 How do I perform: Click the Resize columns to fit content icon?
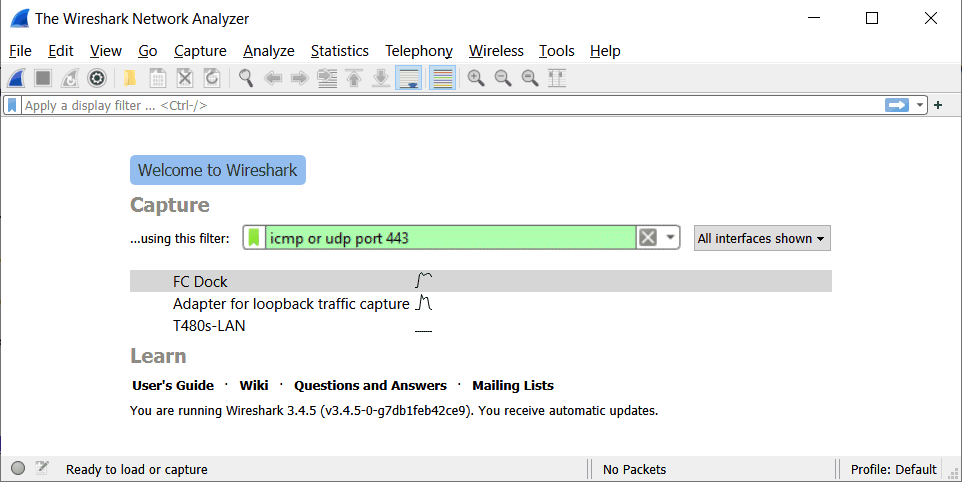[556, 78]
